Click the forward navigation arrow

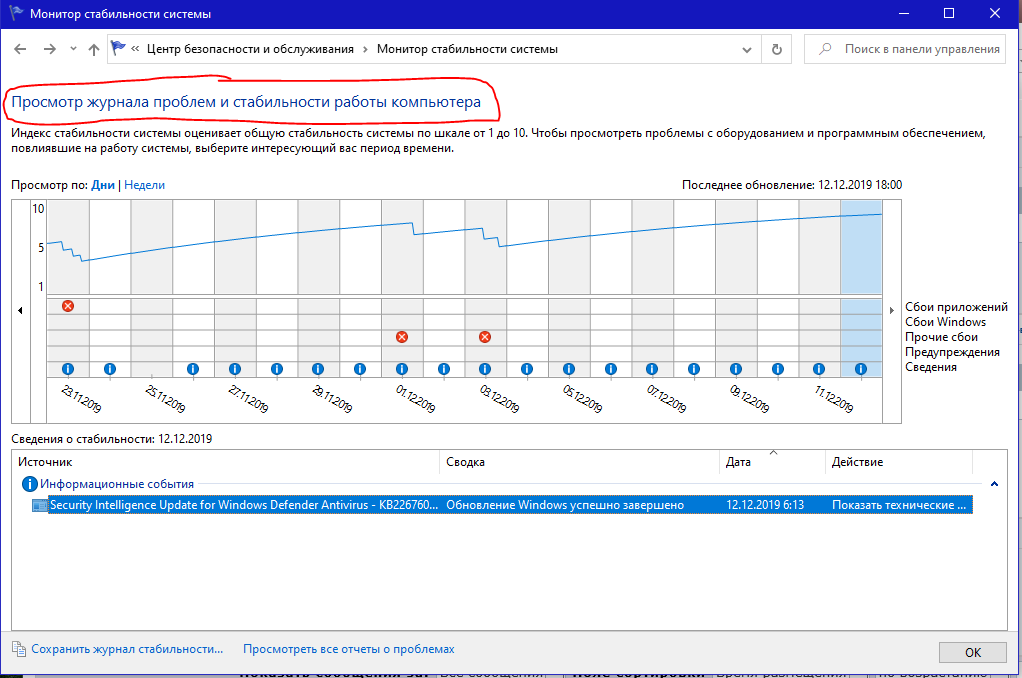point(50,49)
